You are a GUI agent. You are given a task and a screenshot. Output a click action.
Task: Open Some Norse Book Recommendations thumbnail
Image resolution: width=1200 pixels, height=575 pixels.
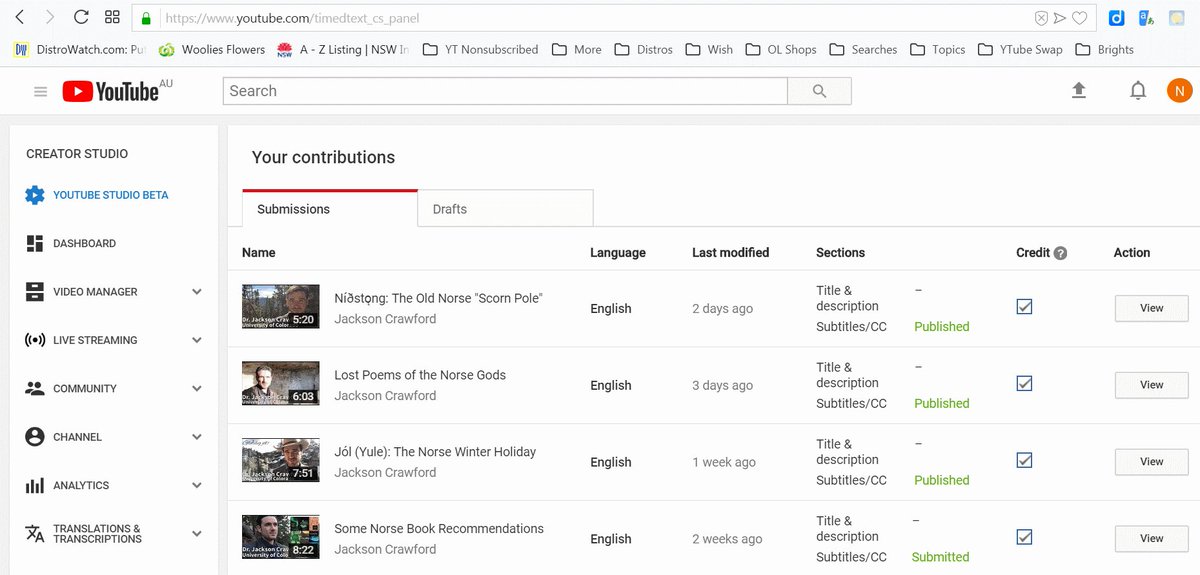point(281,538)
